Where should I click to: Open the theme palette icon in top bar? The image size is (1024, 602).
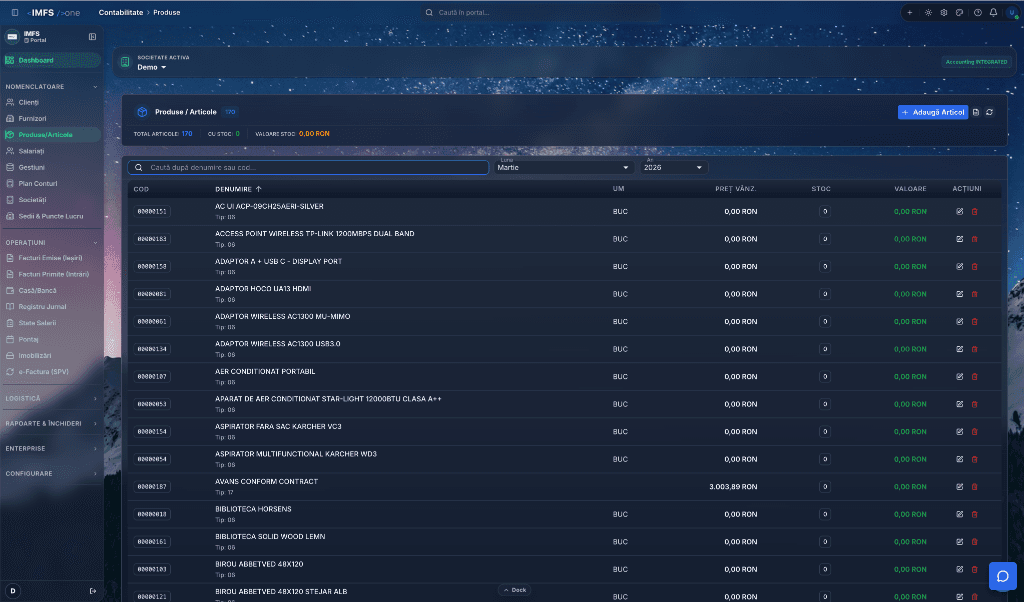pos(959,12)
